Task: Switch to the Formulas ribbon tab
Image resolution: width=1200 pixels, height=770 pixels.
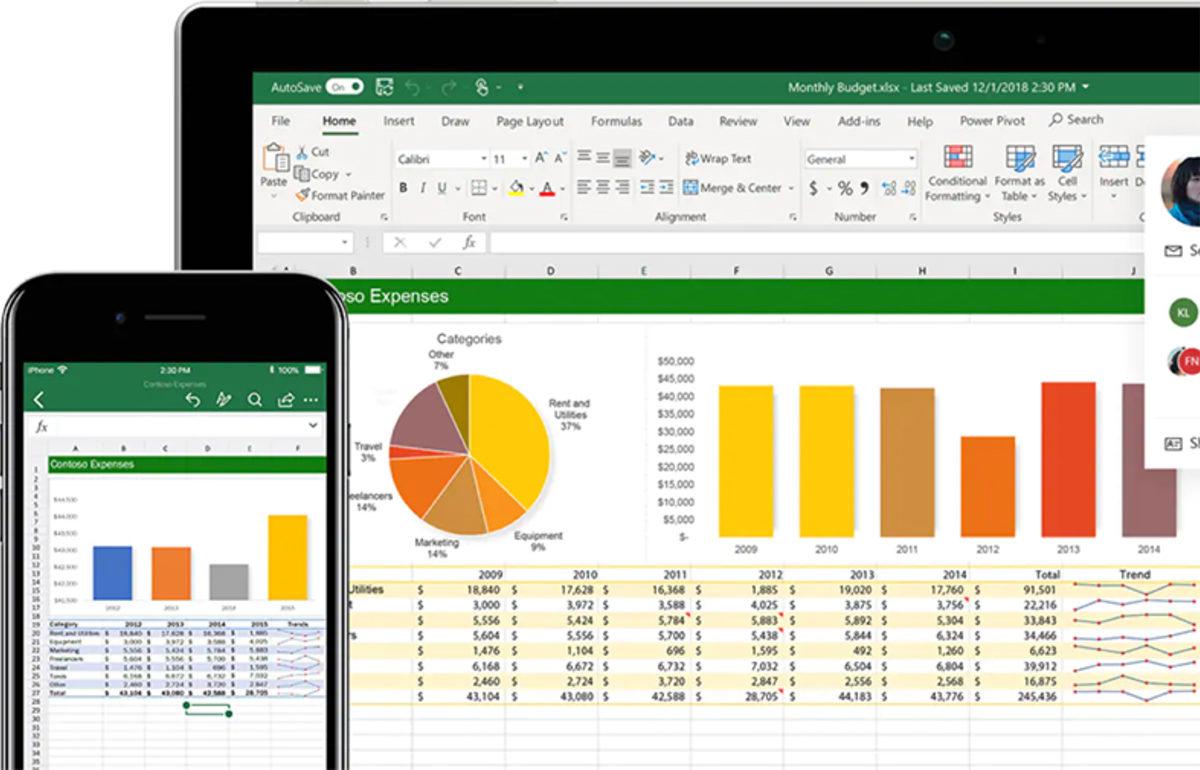Action: click(x=616, y=120)
